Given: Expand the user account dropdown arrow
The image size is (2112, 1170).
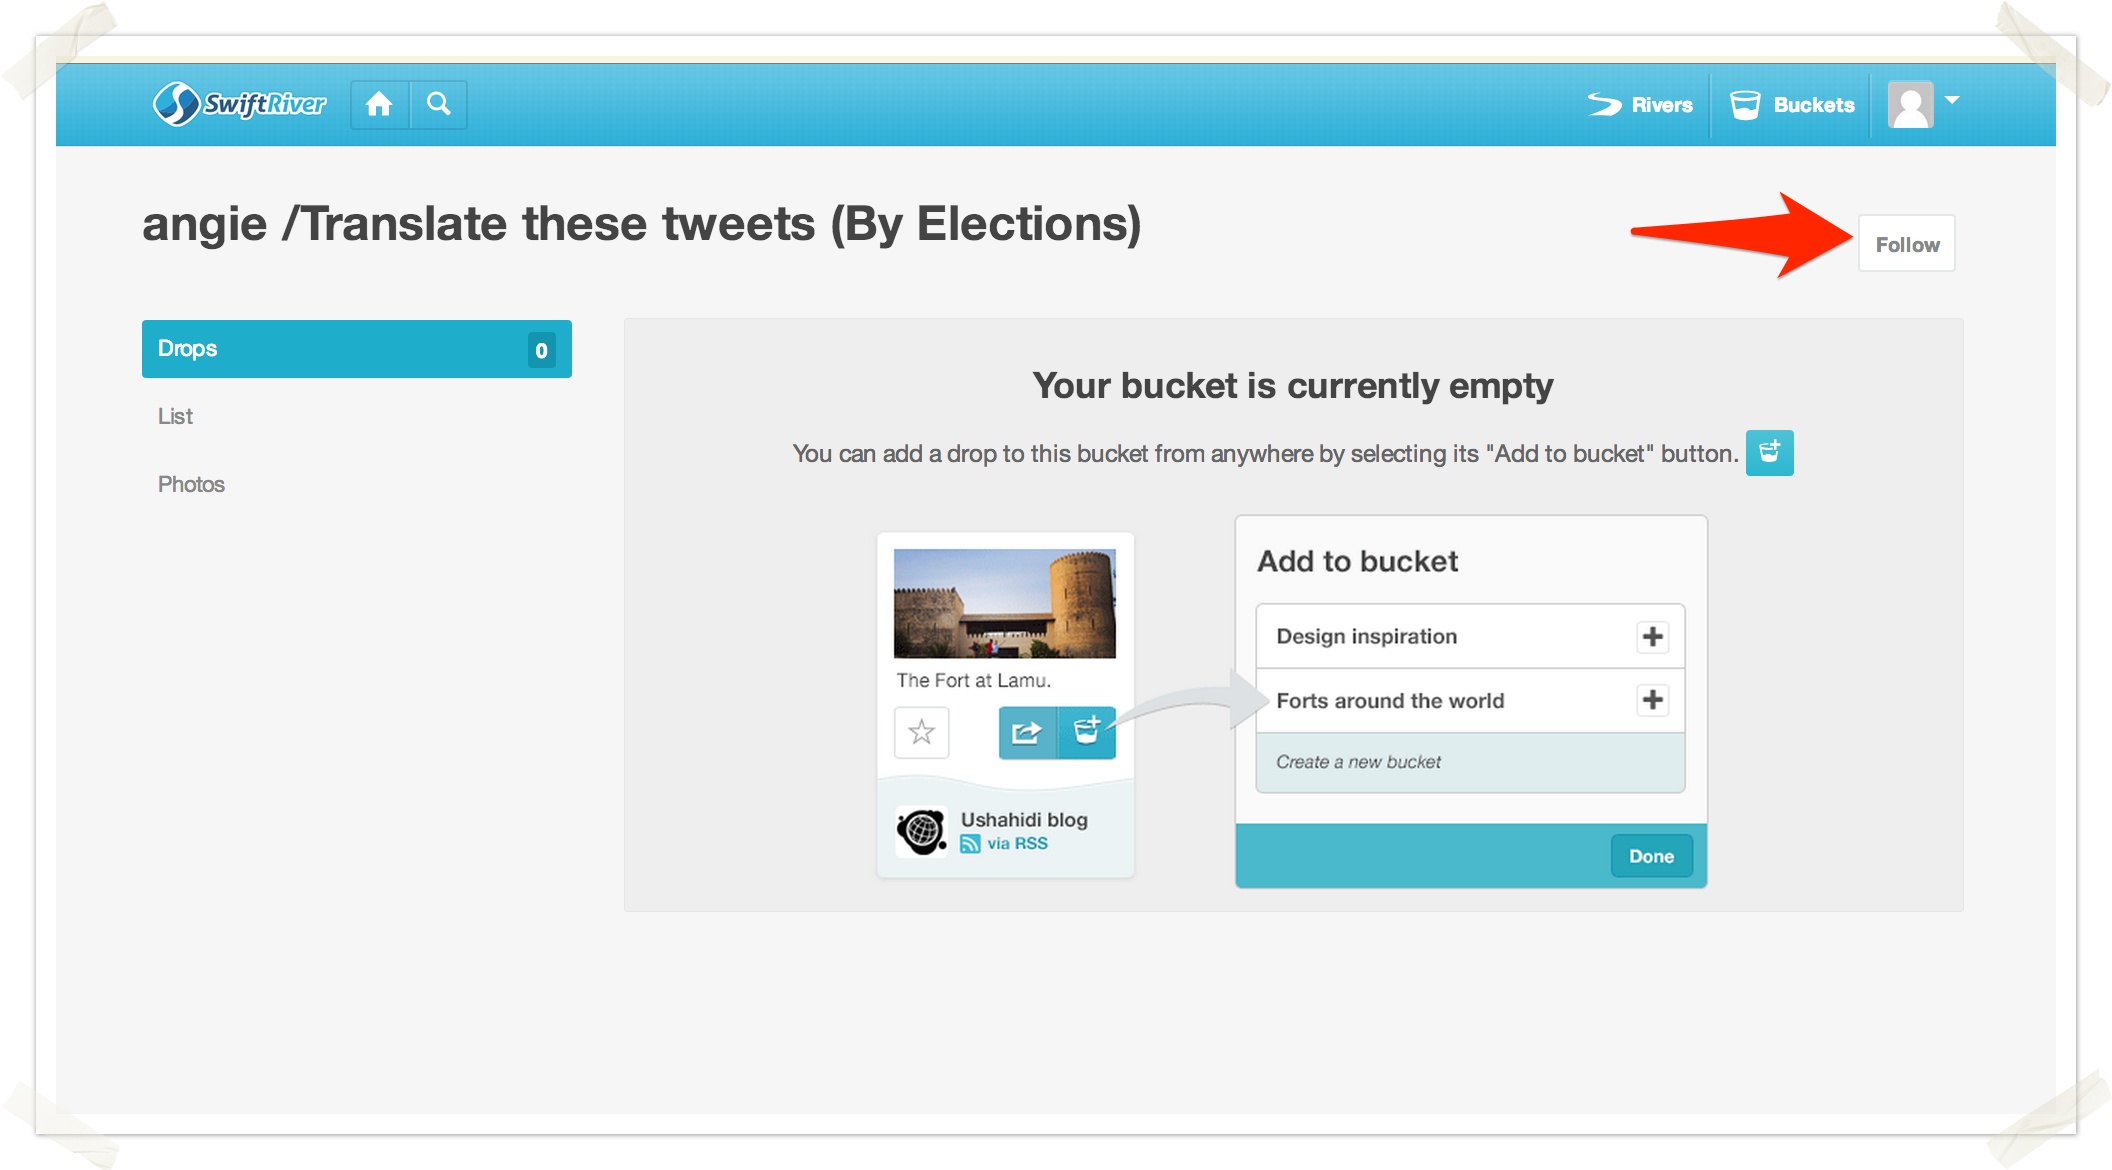Looking at the screenshot, I should (x=1952, y=101).
